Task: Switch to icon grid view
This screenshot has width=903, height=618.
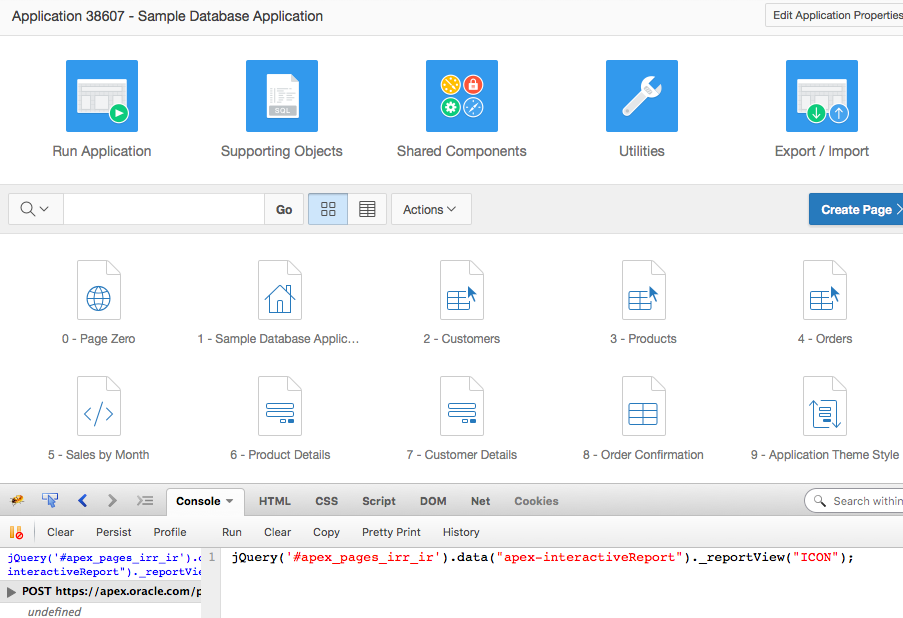Action: [328, 209]
